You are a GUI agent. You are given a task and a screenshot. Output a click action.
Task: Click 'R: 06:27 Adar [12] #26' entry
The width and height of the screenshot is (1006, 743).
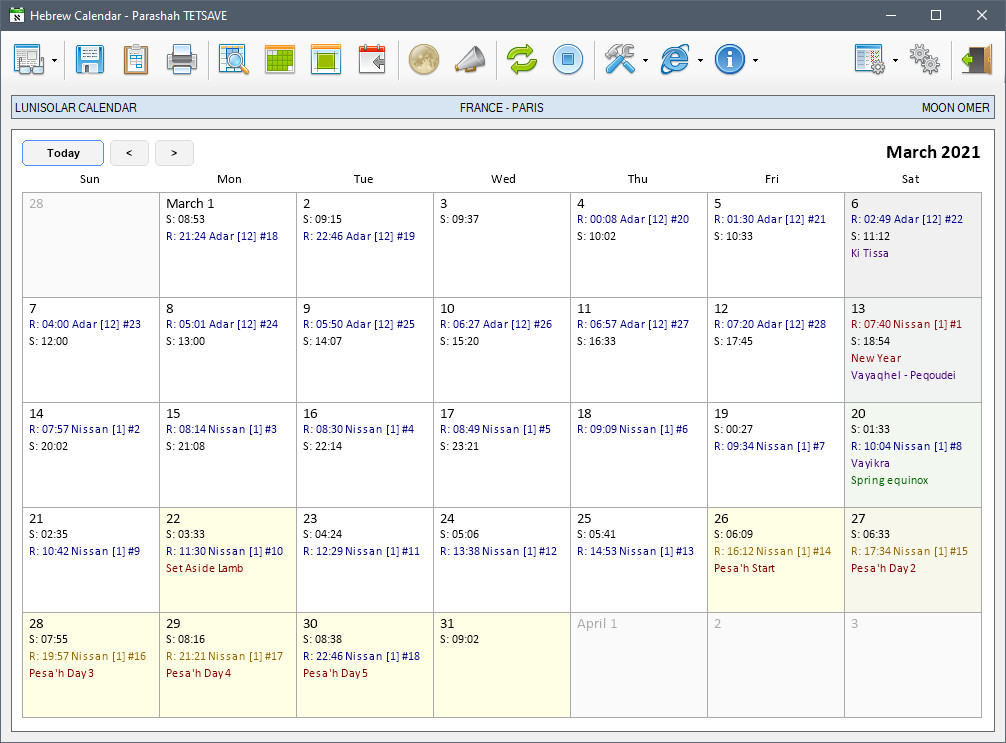(496, 325)
